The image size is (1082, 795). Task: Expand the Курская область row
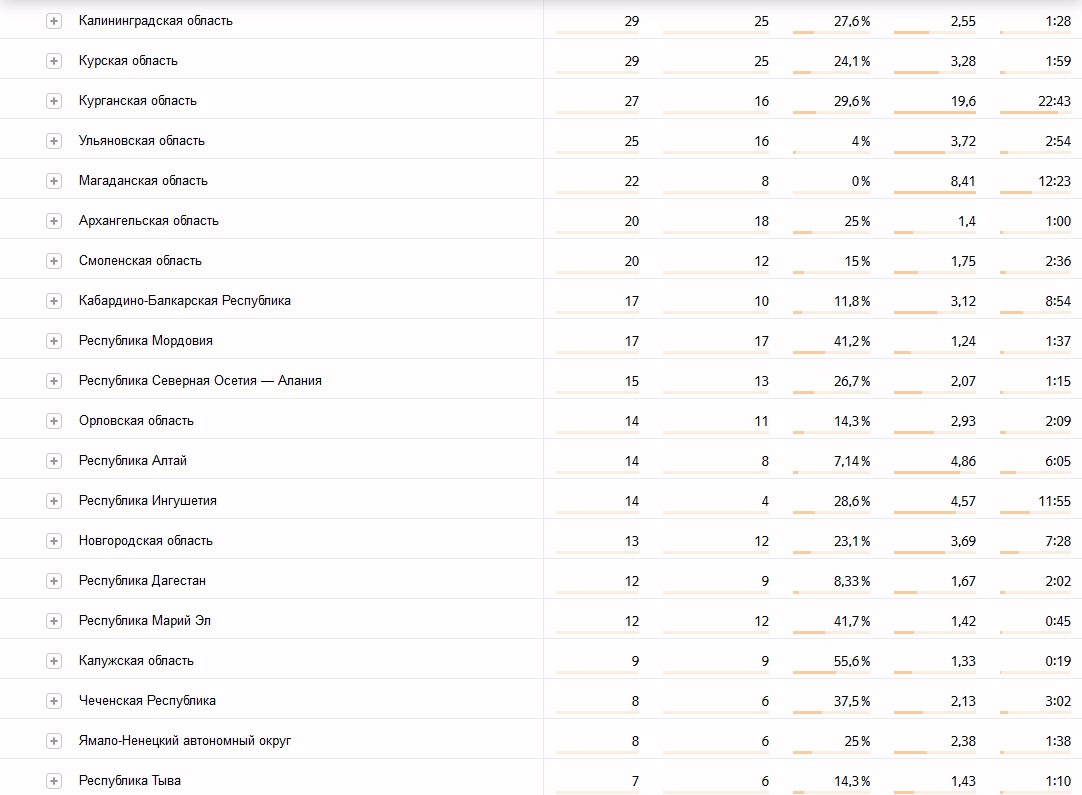[x=54, y=61]
